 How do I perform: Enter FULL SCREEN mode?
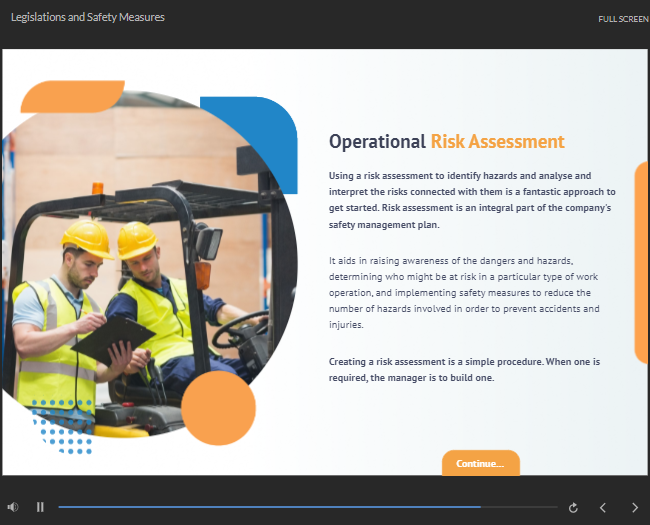[623, 19]
